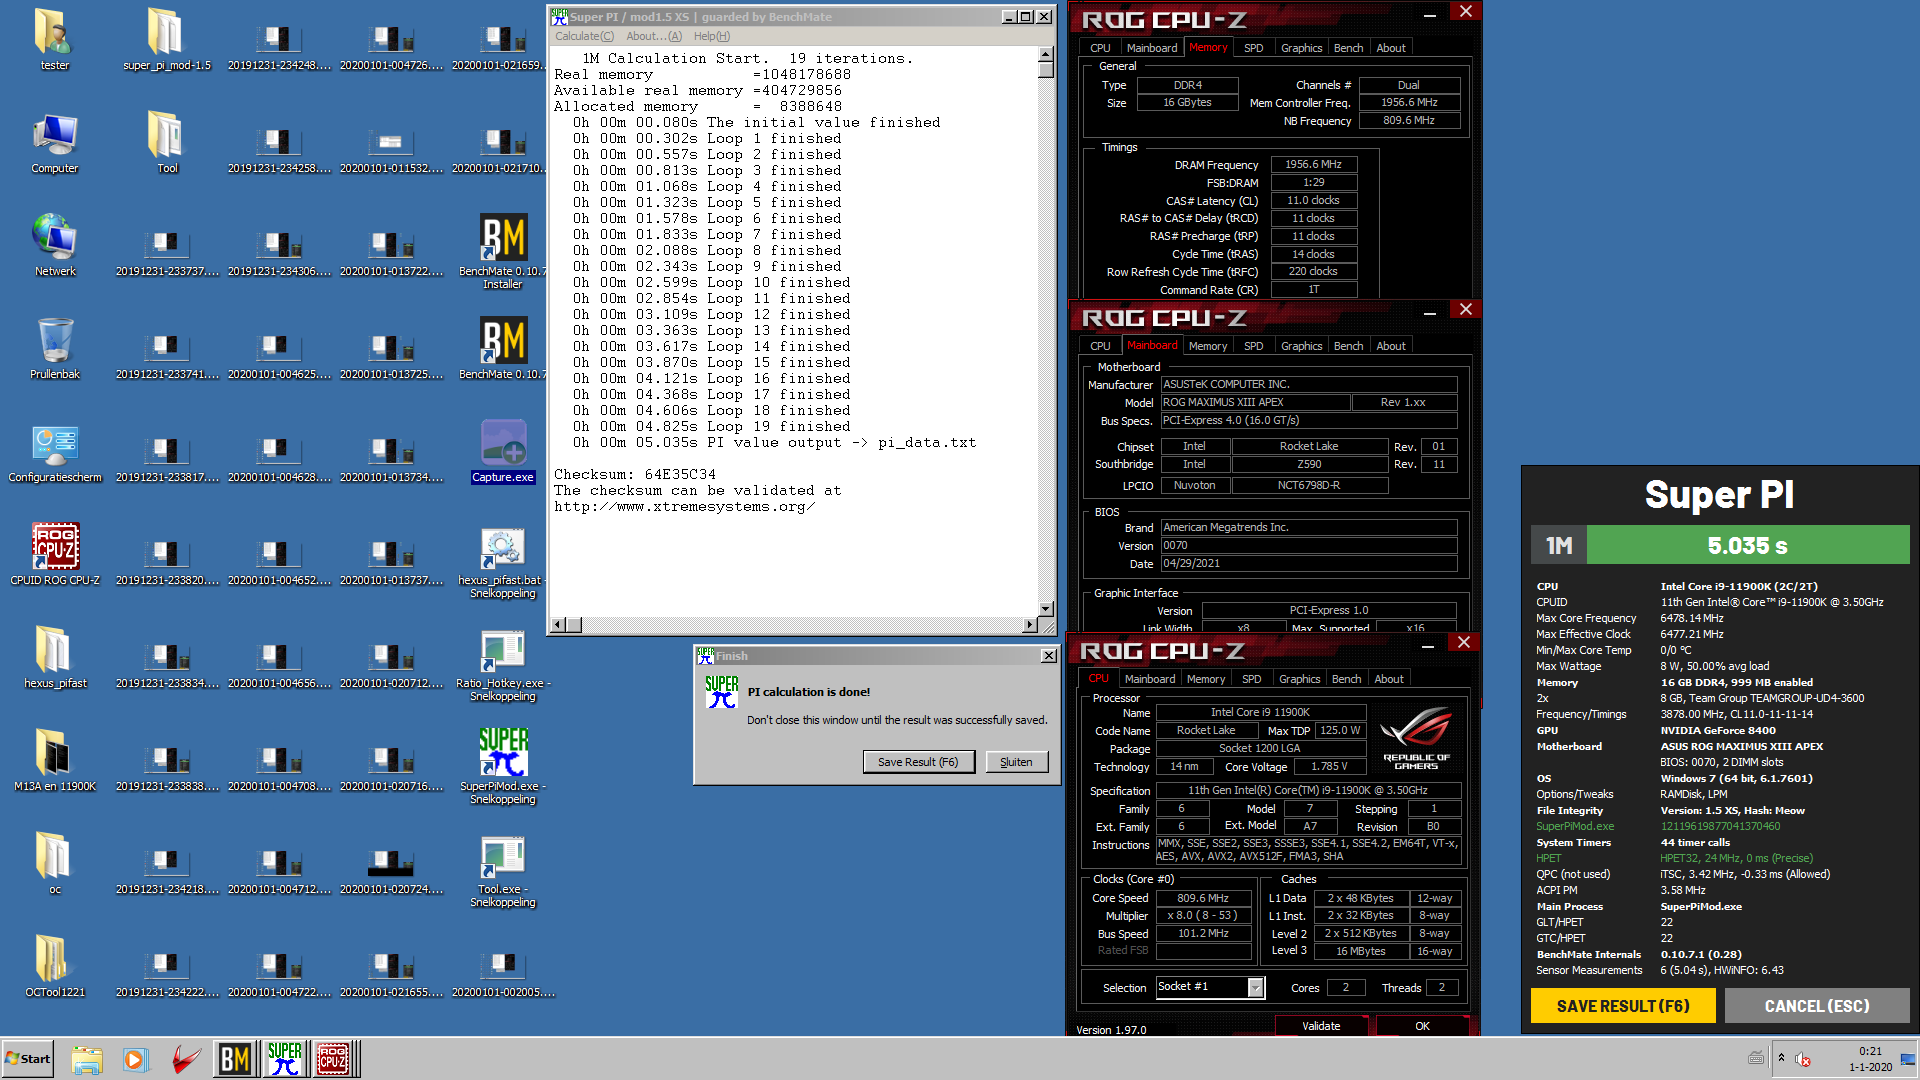Image resolution: width=1920 pixels, height=1080 pixels.
Task: Switch to Bench tab in the CPU-Z window showing Processor info
Action: pyautogui.click(x=1346, y=679)
